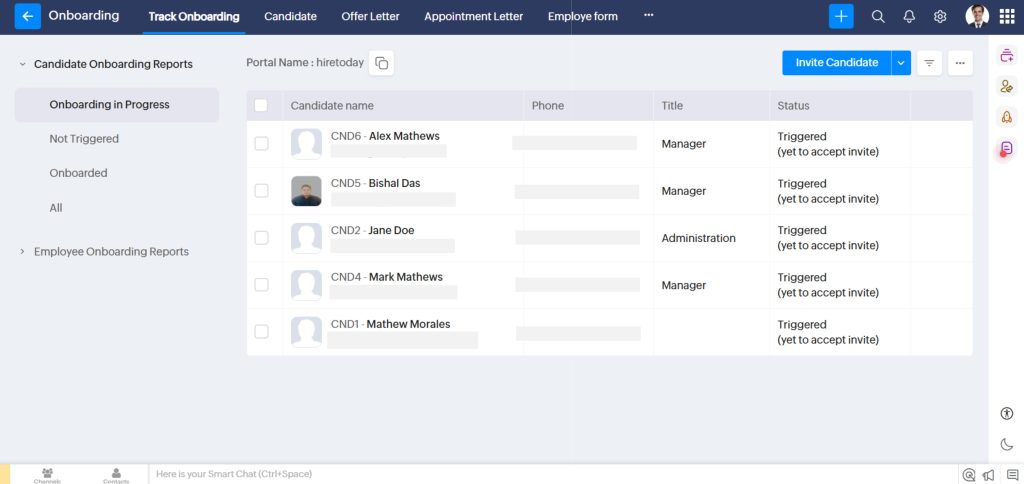
Task: Toggle night mode moon icon
Action: click(x=1006, y=444)
